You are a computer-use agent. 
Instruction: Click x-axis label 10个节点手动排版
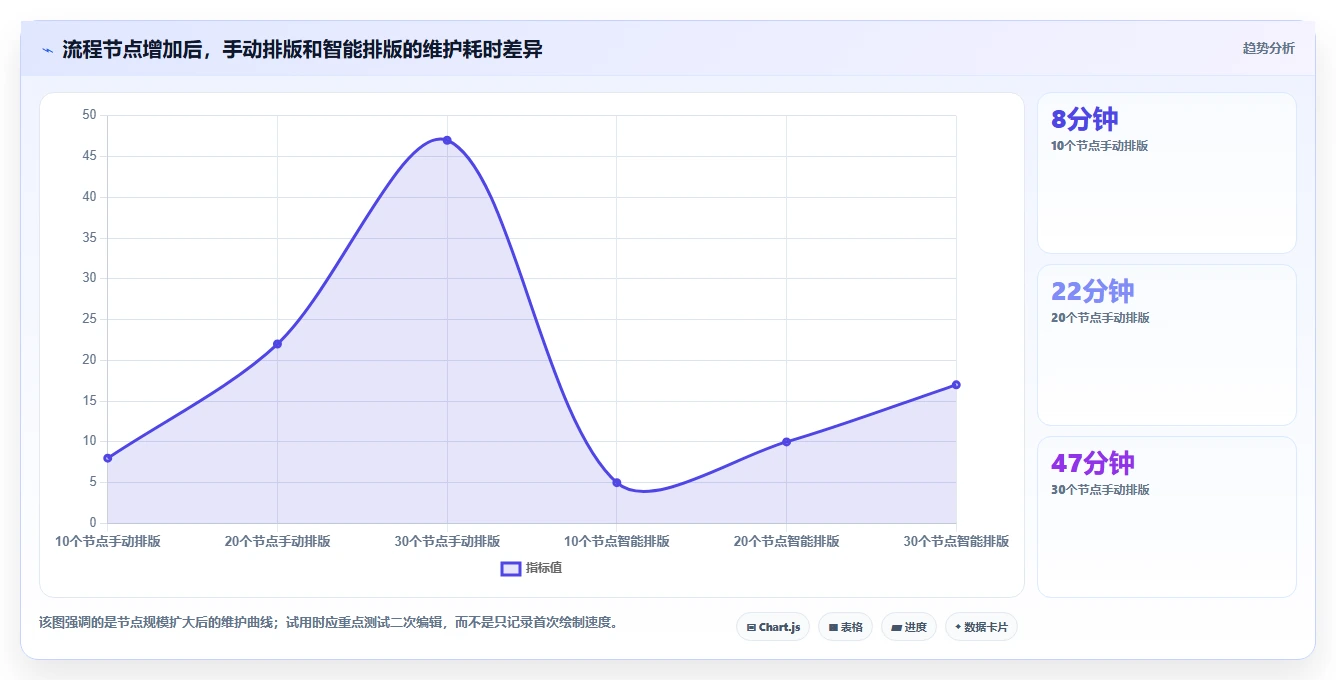108,541
